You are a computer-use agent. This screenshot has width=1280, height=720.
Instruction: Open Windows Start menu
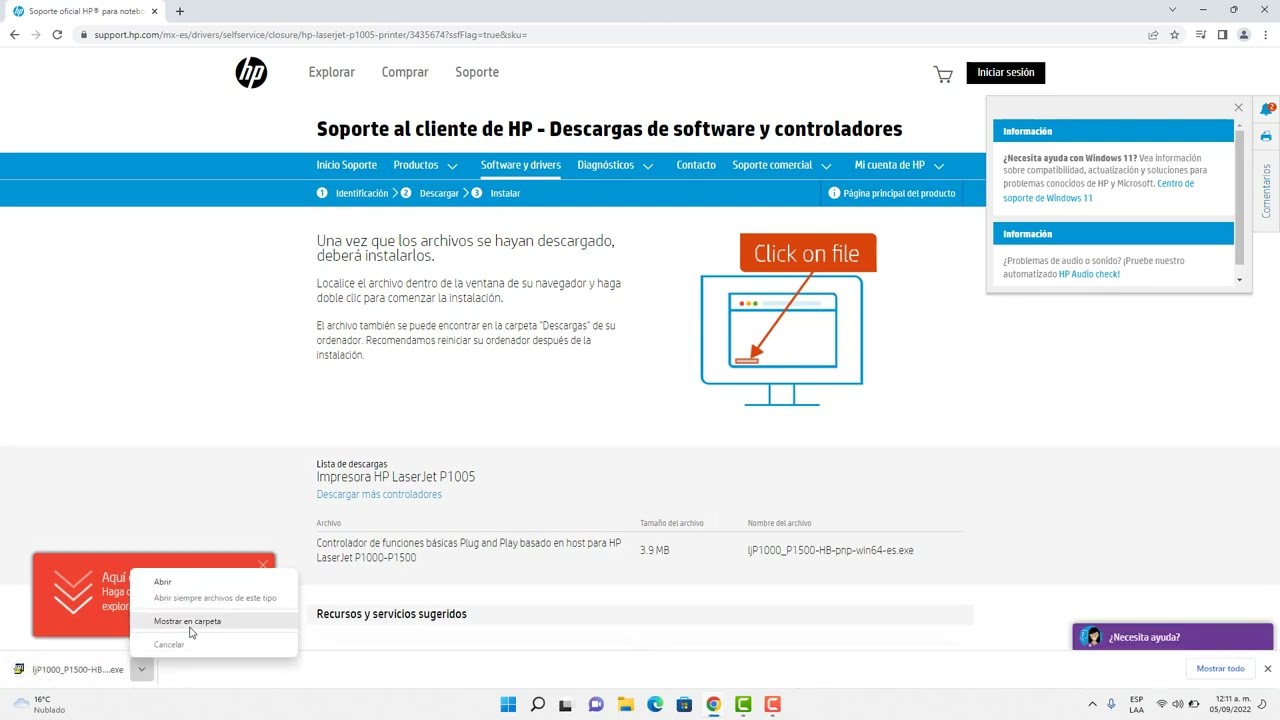click(x=508, y=704)
